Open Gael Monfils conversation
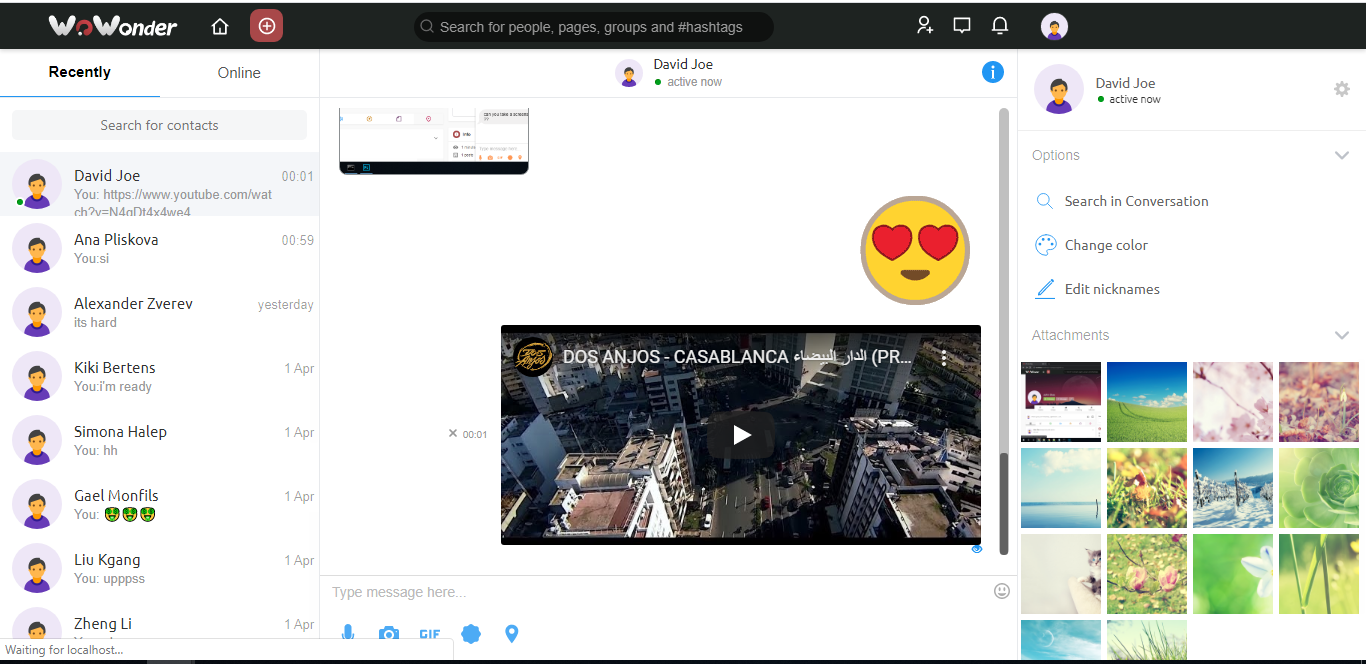 click(159, 504)
